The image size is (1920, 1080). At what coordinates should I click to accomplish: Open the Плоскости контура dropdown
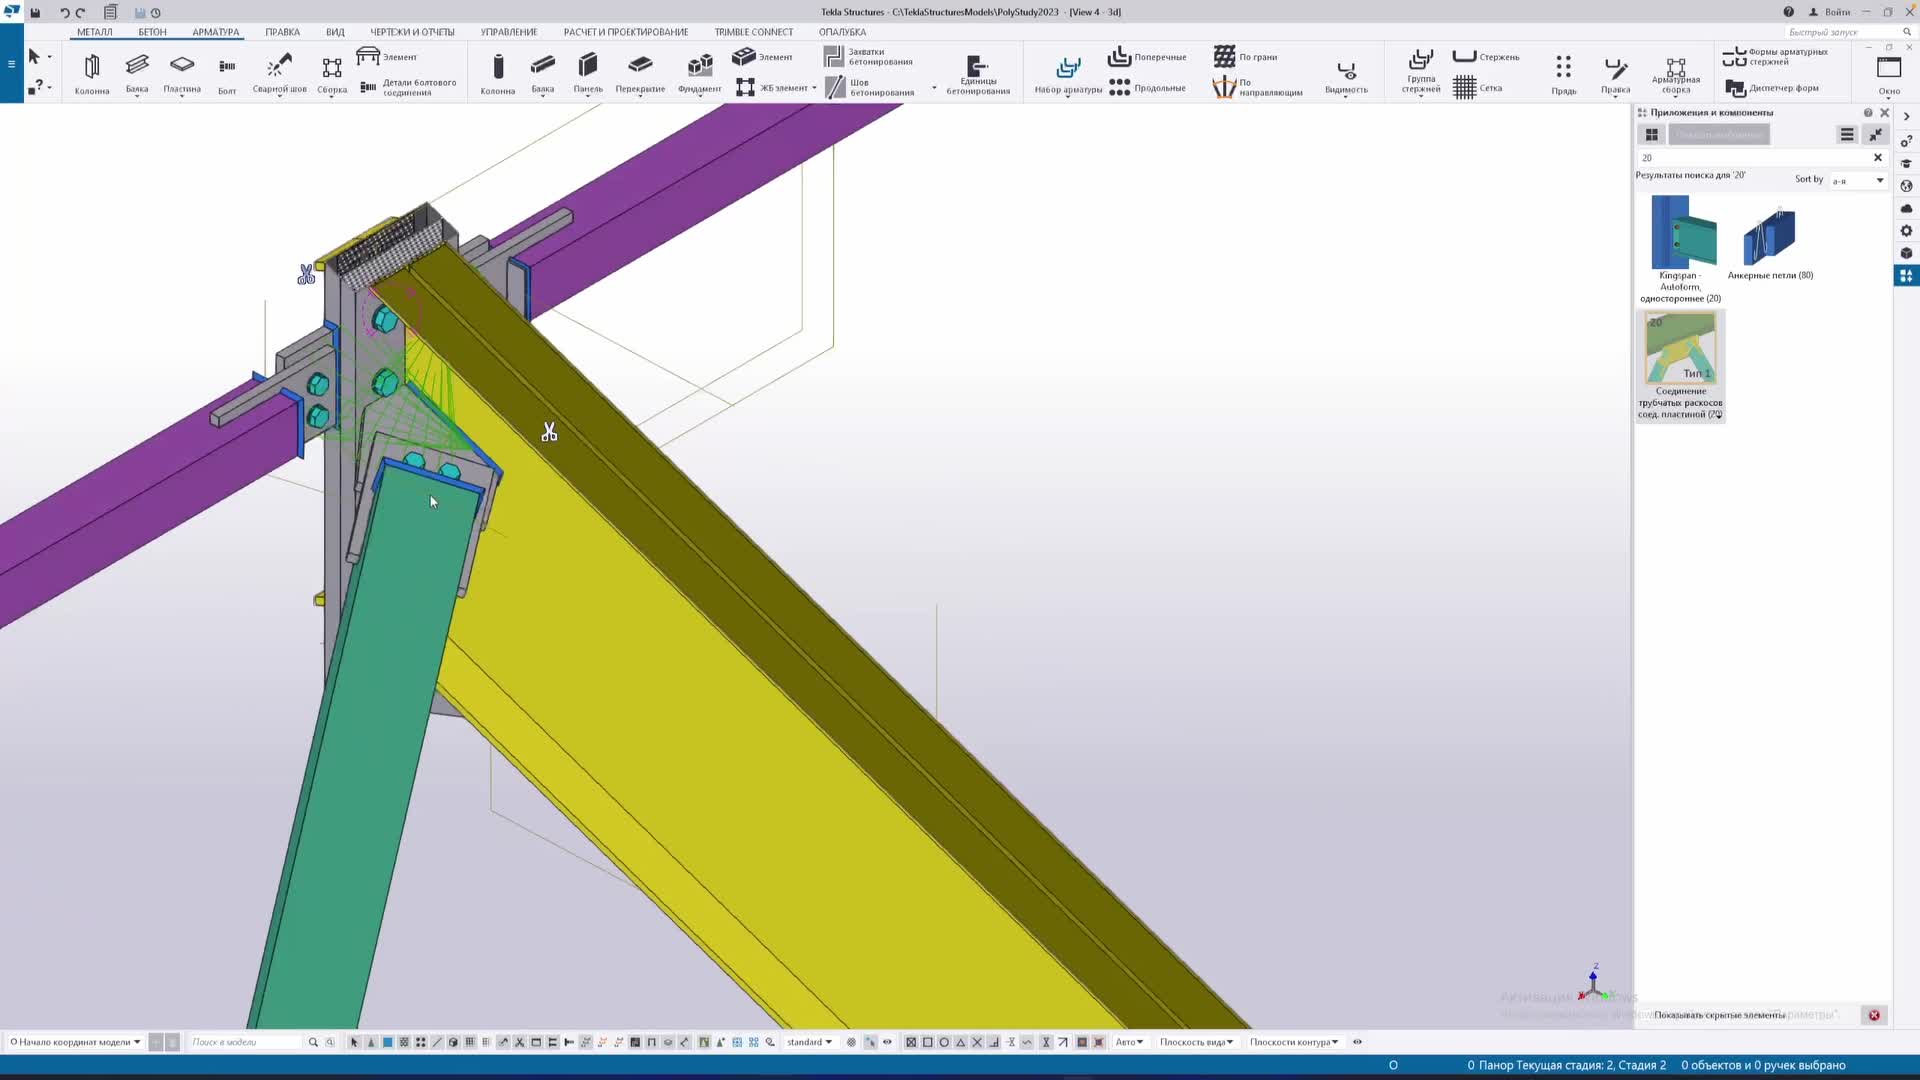1293,1042
